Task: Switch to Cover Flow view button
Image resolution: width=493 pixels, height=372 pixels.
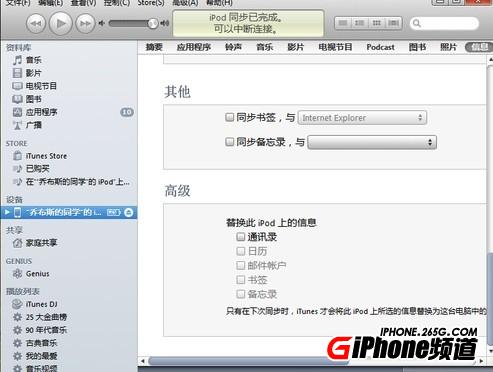Action: click(x=393, y=23)
